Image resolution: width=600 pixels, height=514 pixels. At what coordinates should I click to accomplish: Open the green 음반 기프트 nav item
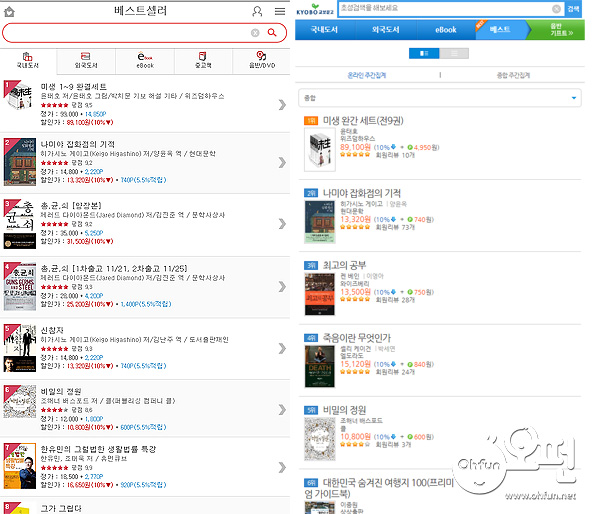[559, 30]
